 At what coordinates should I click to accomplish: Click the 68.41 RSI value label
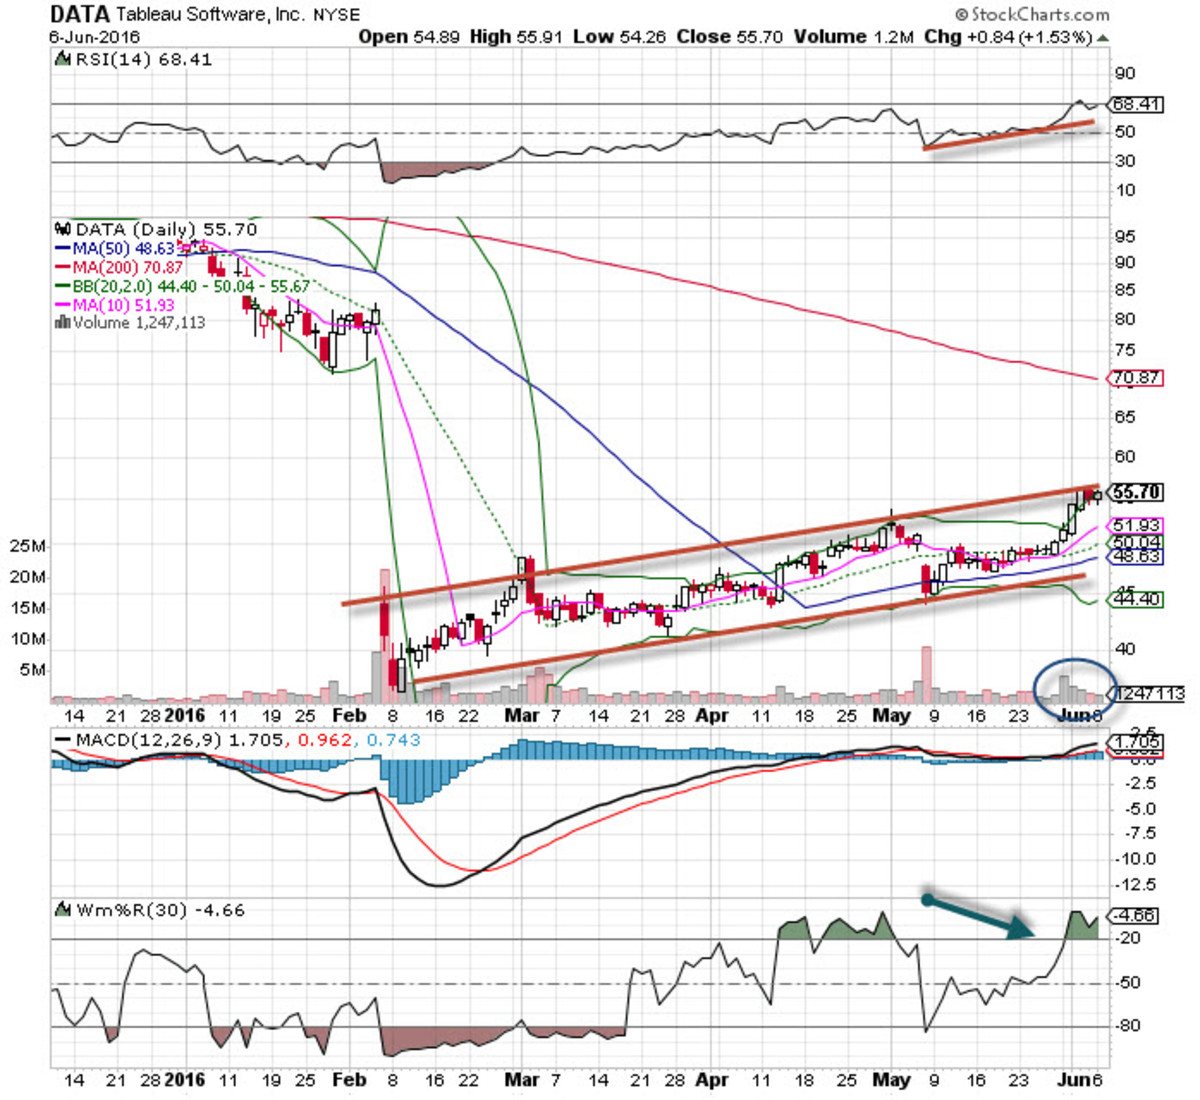tap(1138, 103)
